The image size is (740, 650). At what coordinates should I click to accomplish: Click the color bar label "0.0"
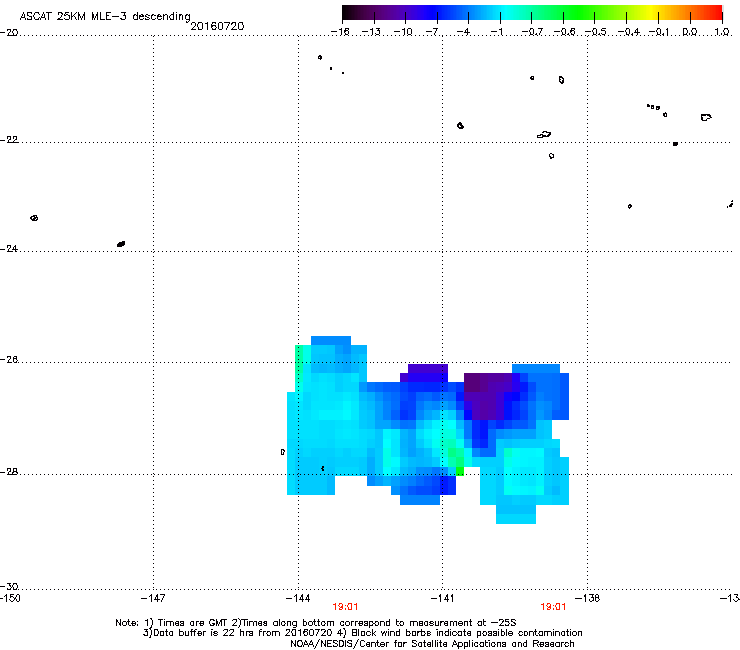[690, 32]
